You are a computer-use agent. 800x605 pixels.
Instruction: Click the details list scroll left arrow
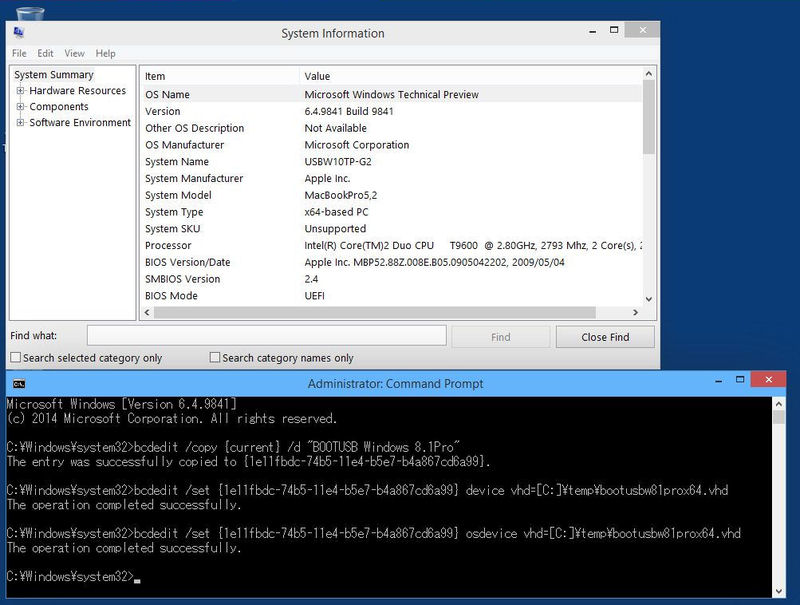click(x=147, y=312)
